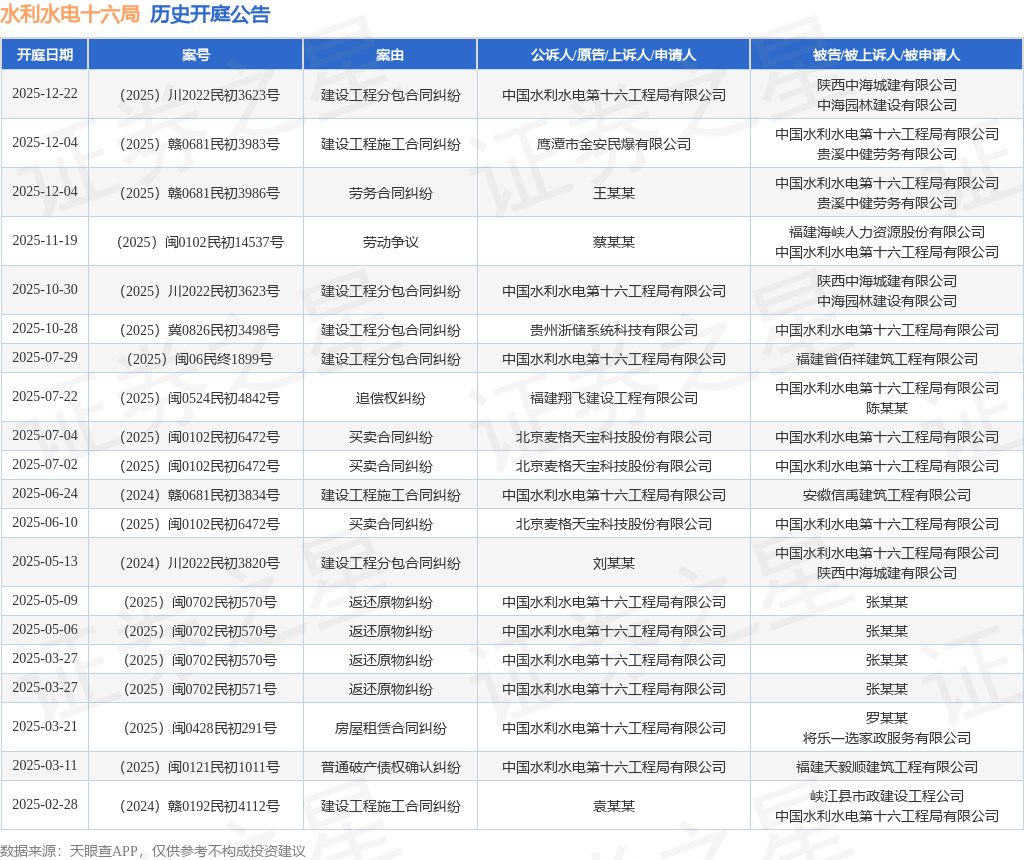Click the 追偿权纠纷 cause cell
This screenshot has width=1024, height=860.
[x=391, y=398]
